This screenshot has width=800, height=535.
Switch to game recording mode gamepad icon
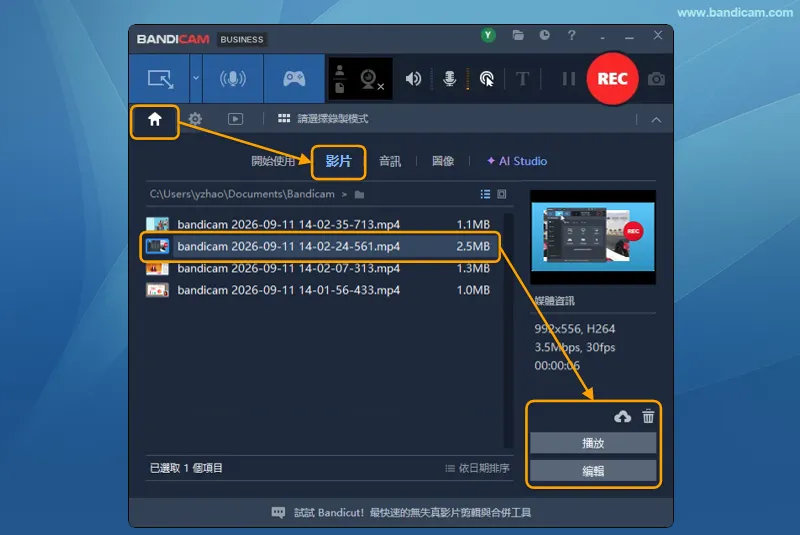click(x=294, y=79)
